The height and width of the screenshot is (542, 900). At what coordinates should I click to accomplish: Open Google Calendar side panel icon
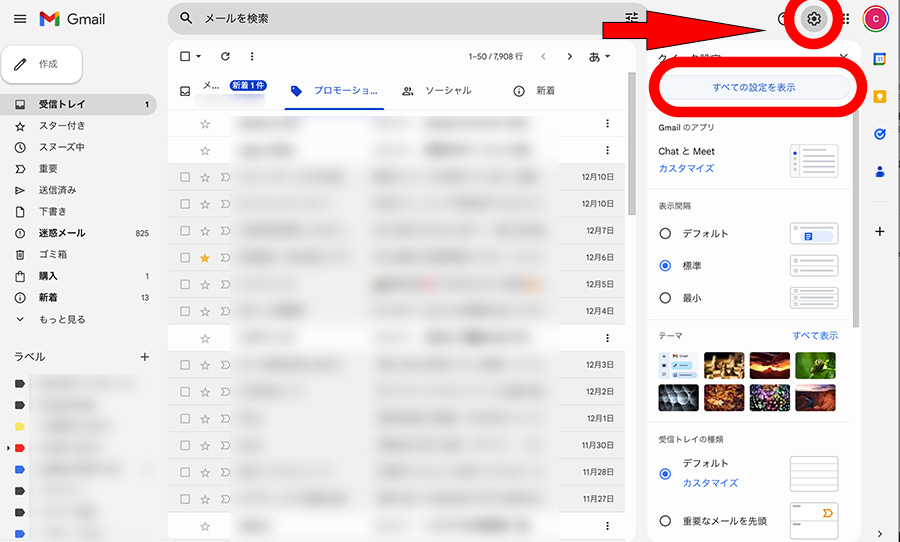click(879, 59)
